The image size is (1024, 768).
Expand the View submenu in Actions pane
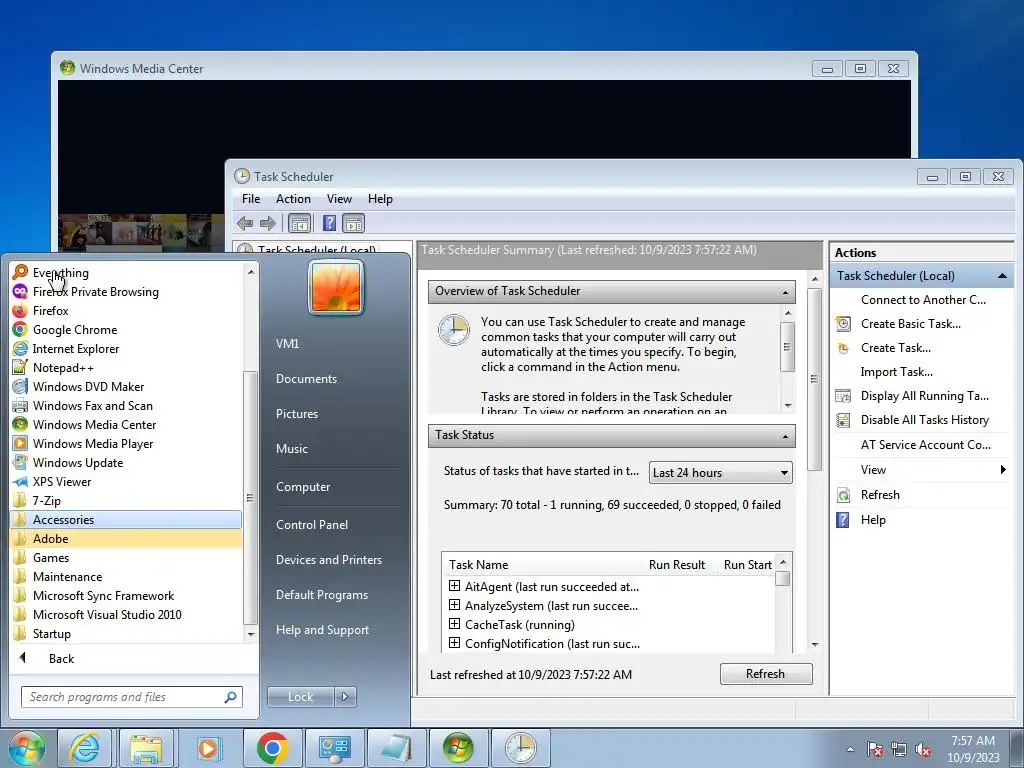coord(1003,470)
